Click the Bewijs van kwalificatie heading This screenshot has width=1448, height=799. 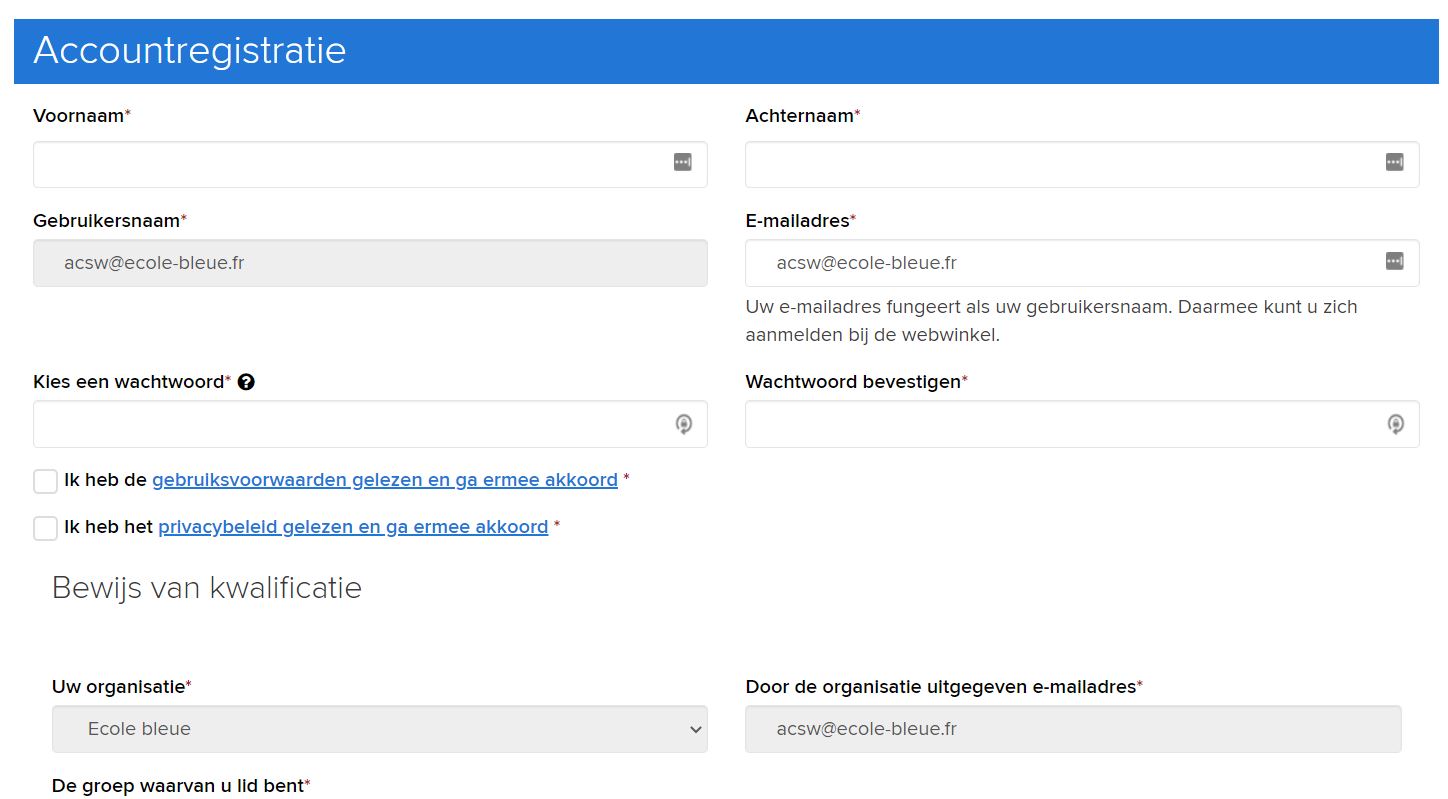point(206,588)
